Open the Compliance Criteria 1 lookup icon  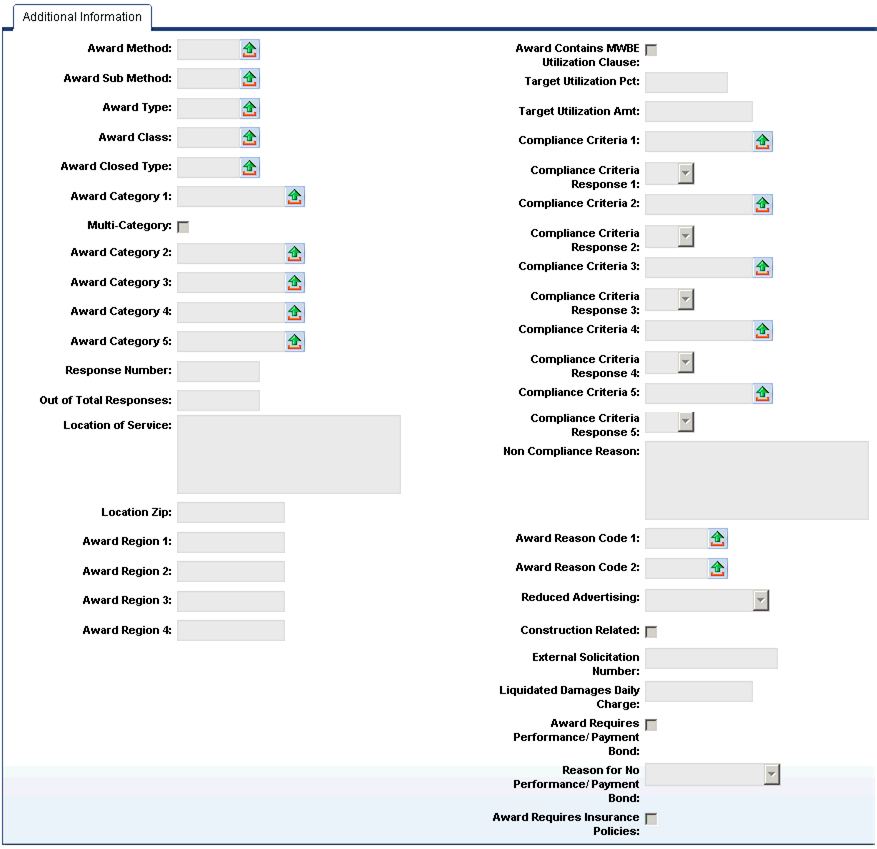click(762, 141)
